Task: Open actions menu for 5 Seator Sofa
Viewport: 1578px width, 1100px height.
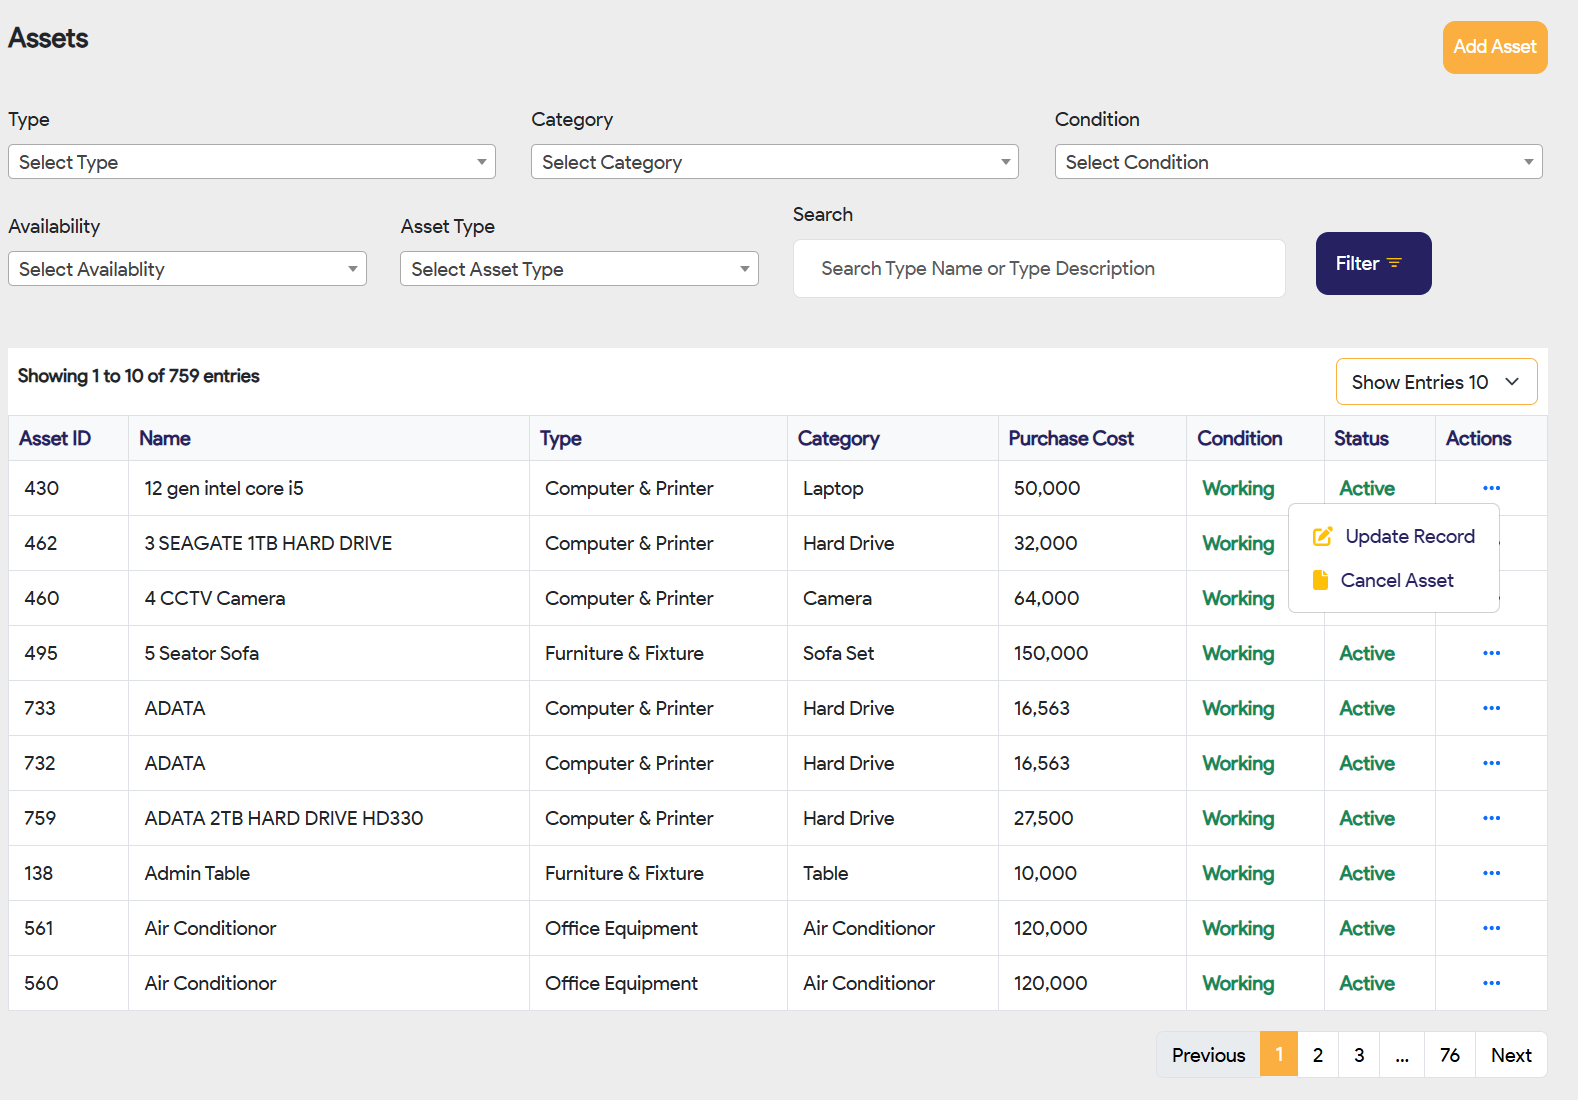Action: [1491, 653]
